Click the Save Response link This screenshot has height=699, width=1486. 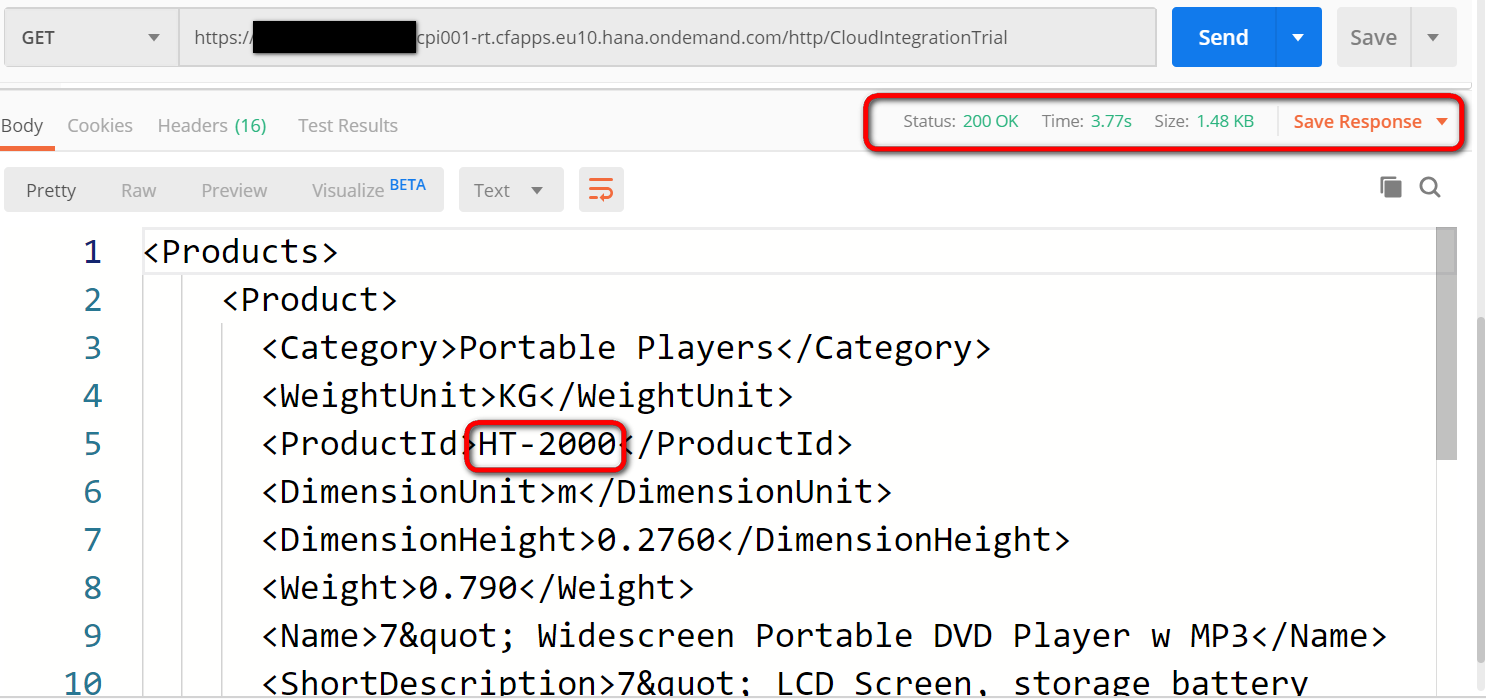click(1357, 121)
